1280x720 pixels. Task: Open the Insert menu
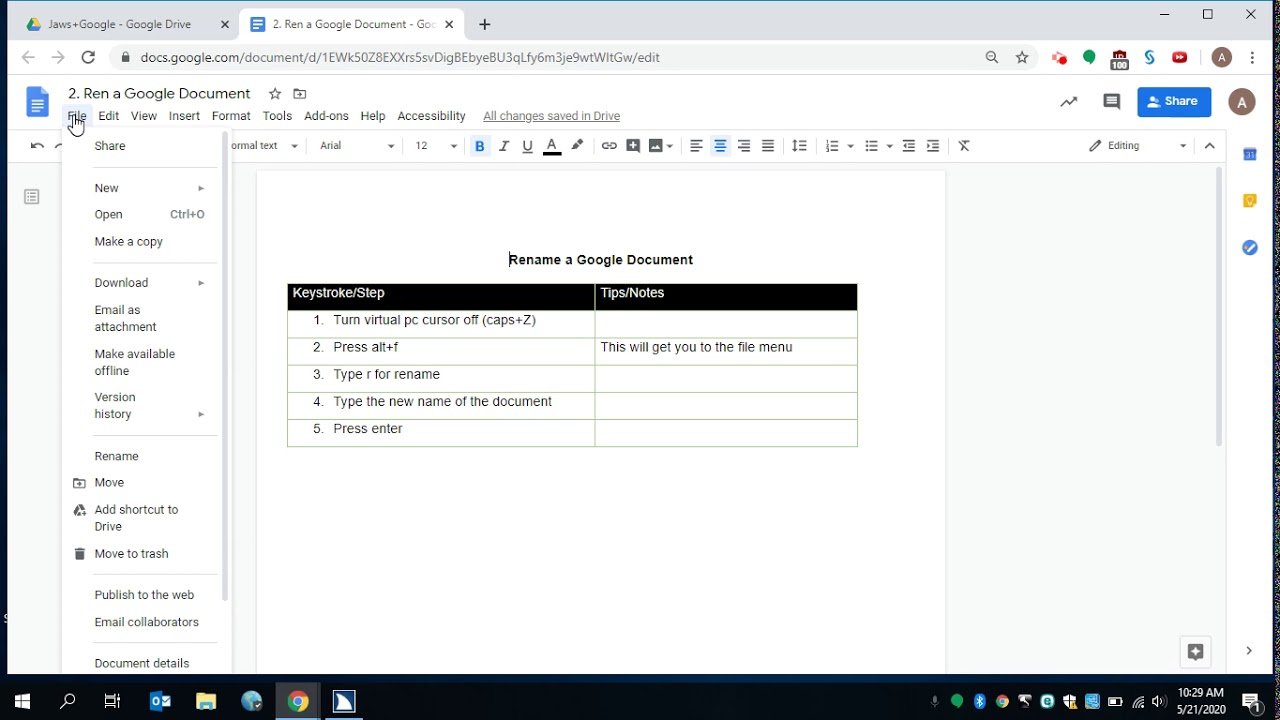[184, 116]
